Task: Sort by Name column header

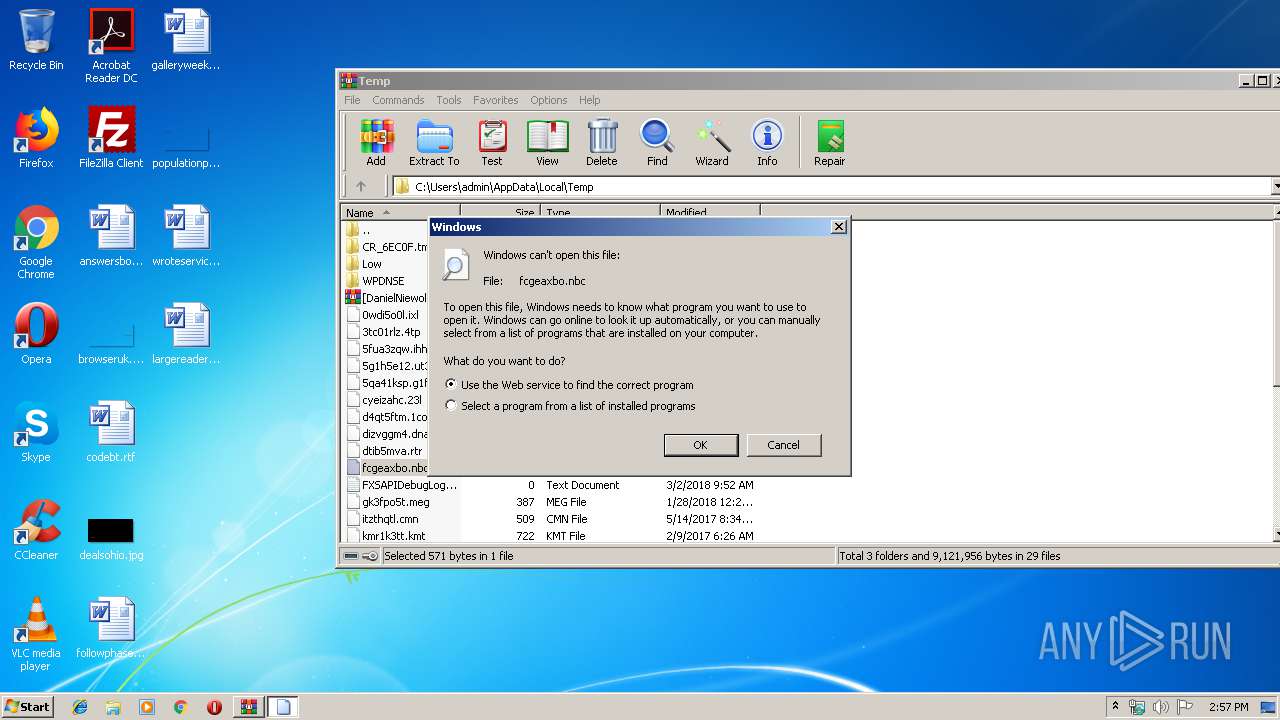Action: [400, 212]
